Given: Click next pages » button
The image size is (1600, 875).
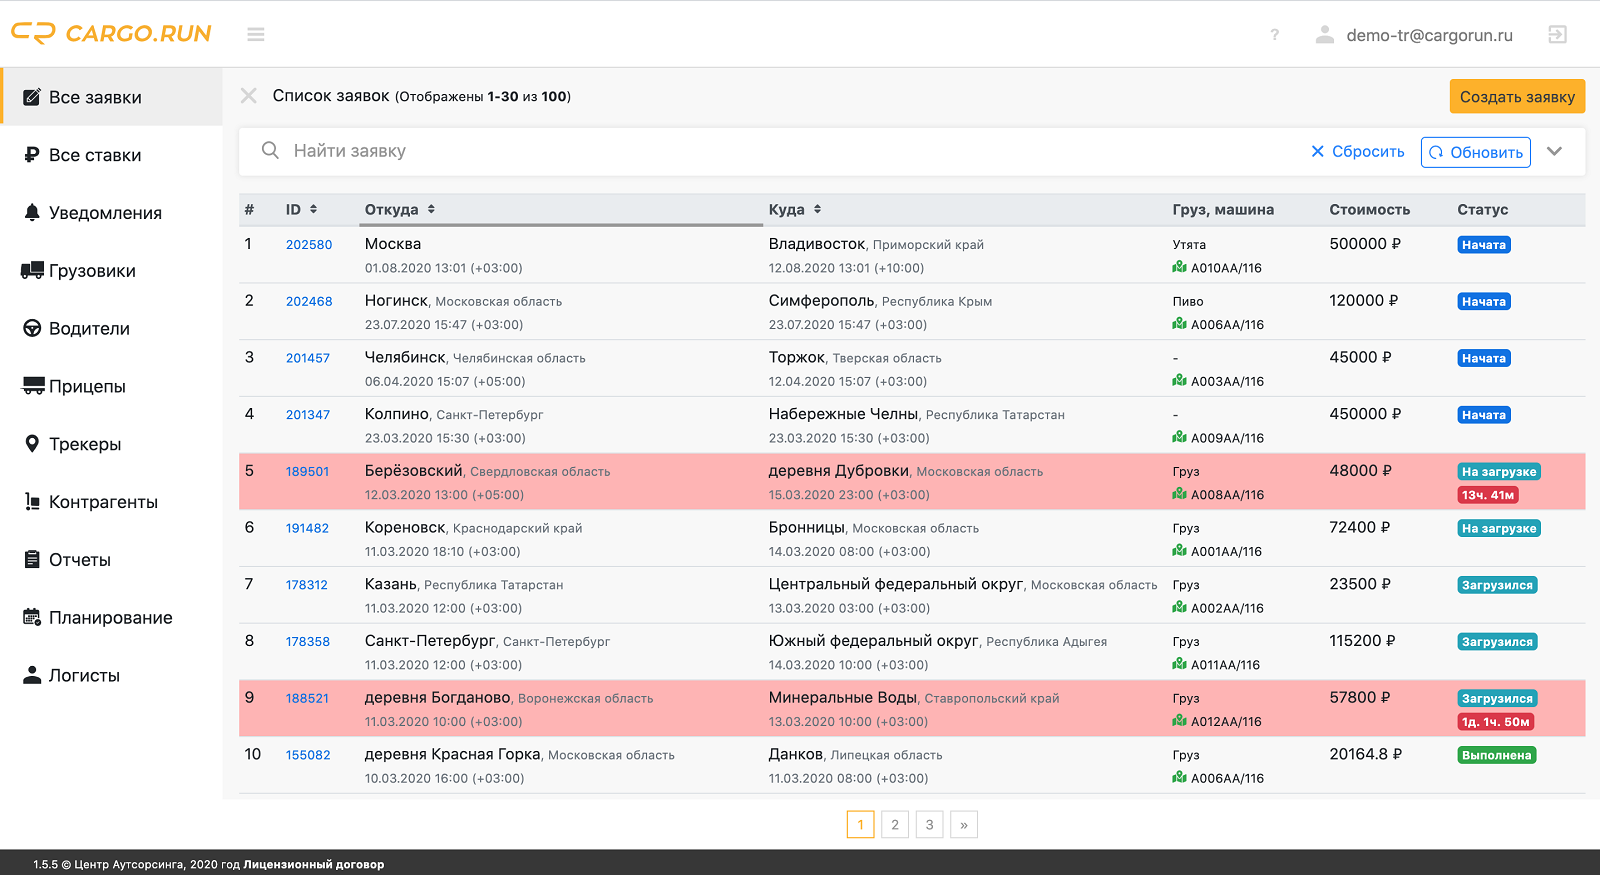Looking at the screenshot, I should pyautogui.click(x=964, y=824).
